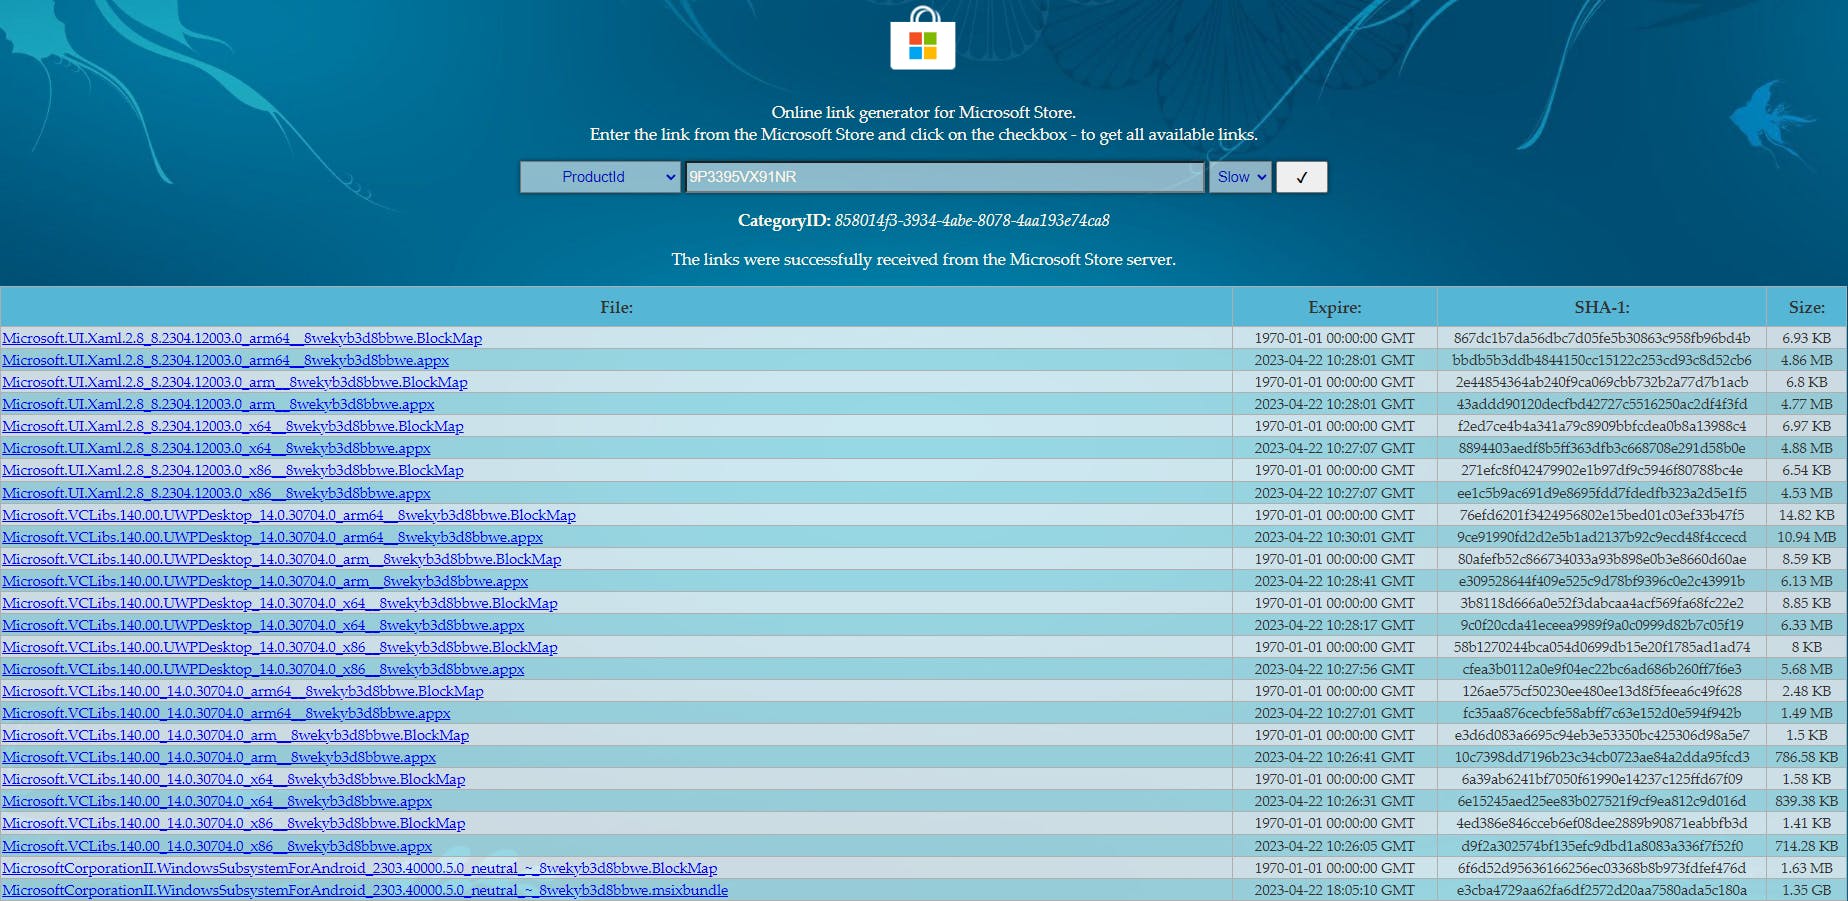Focus the product ID input field
Viewport: 1848px width, 901px height.
[945, 177]
